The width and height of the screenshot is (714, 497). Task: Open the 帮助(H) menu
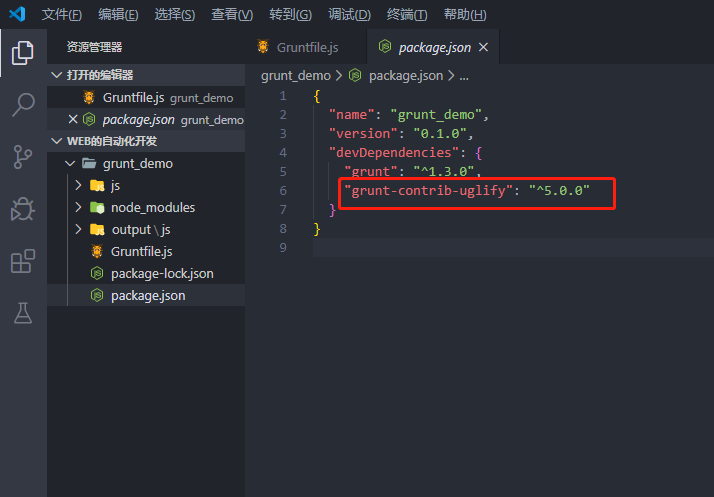(x=465, y=15)
